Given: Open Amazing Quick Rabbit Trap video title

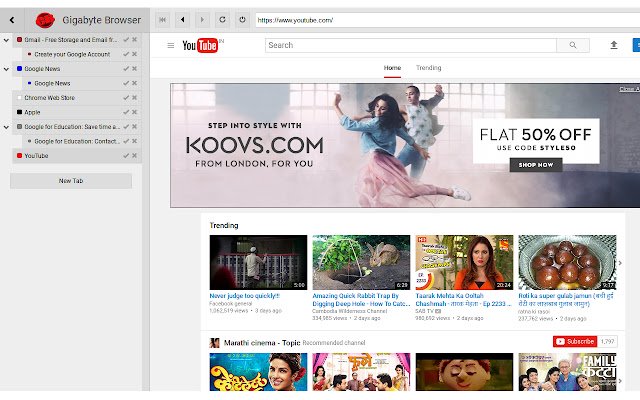Looking at the screenshot, I should point(361,300).
